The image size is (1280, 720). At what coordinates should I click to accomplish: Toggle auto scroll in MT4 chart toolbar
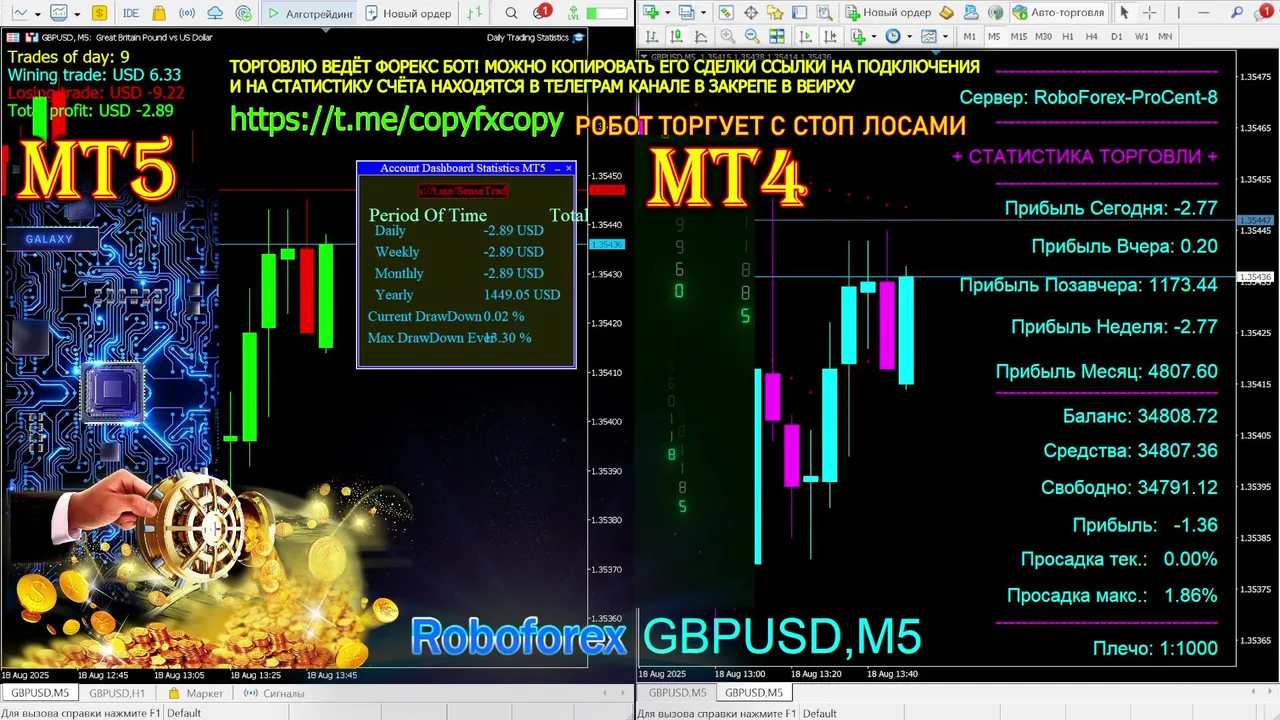pos(805,36)
